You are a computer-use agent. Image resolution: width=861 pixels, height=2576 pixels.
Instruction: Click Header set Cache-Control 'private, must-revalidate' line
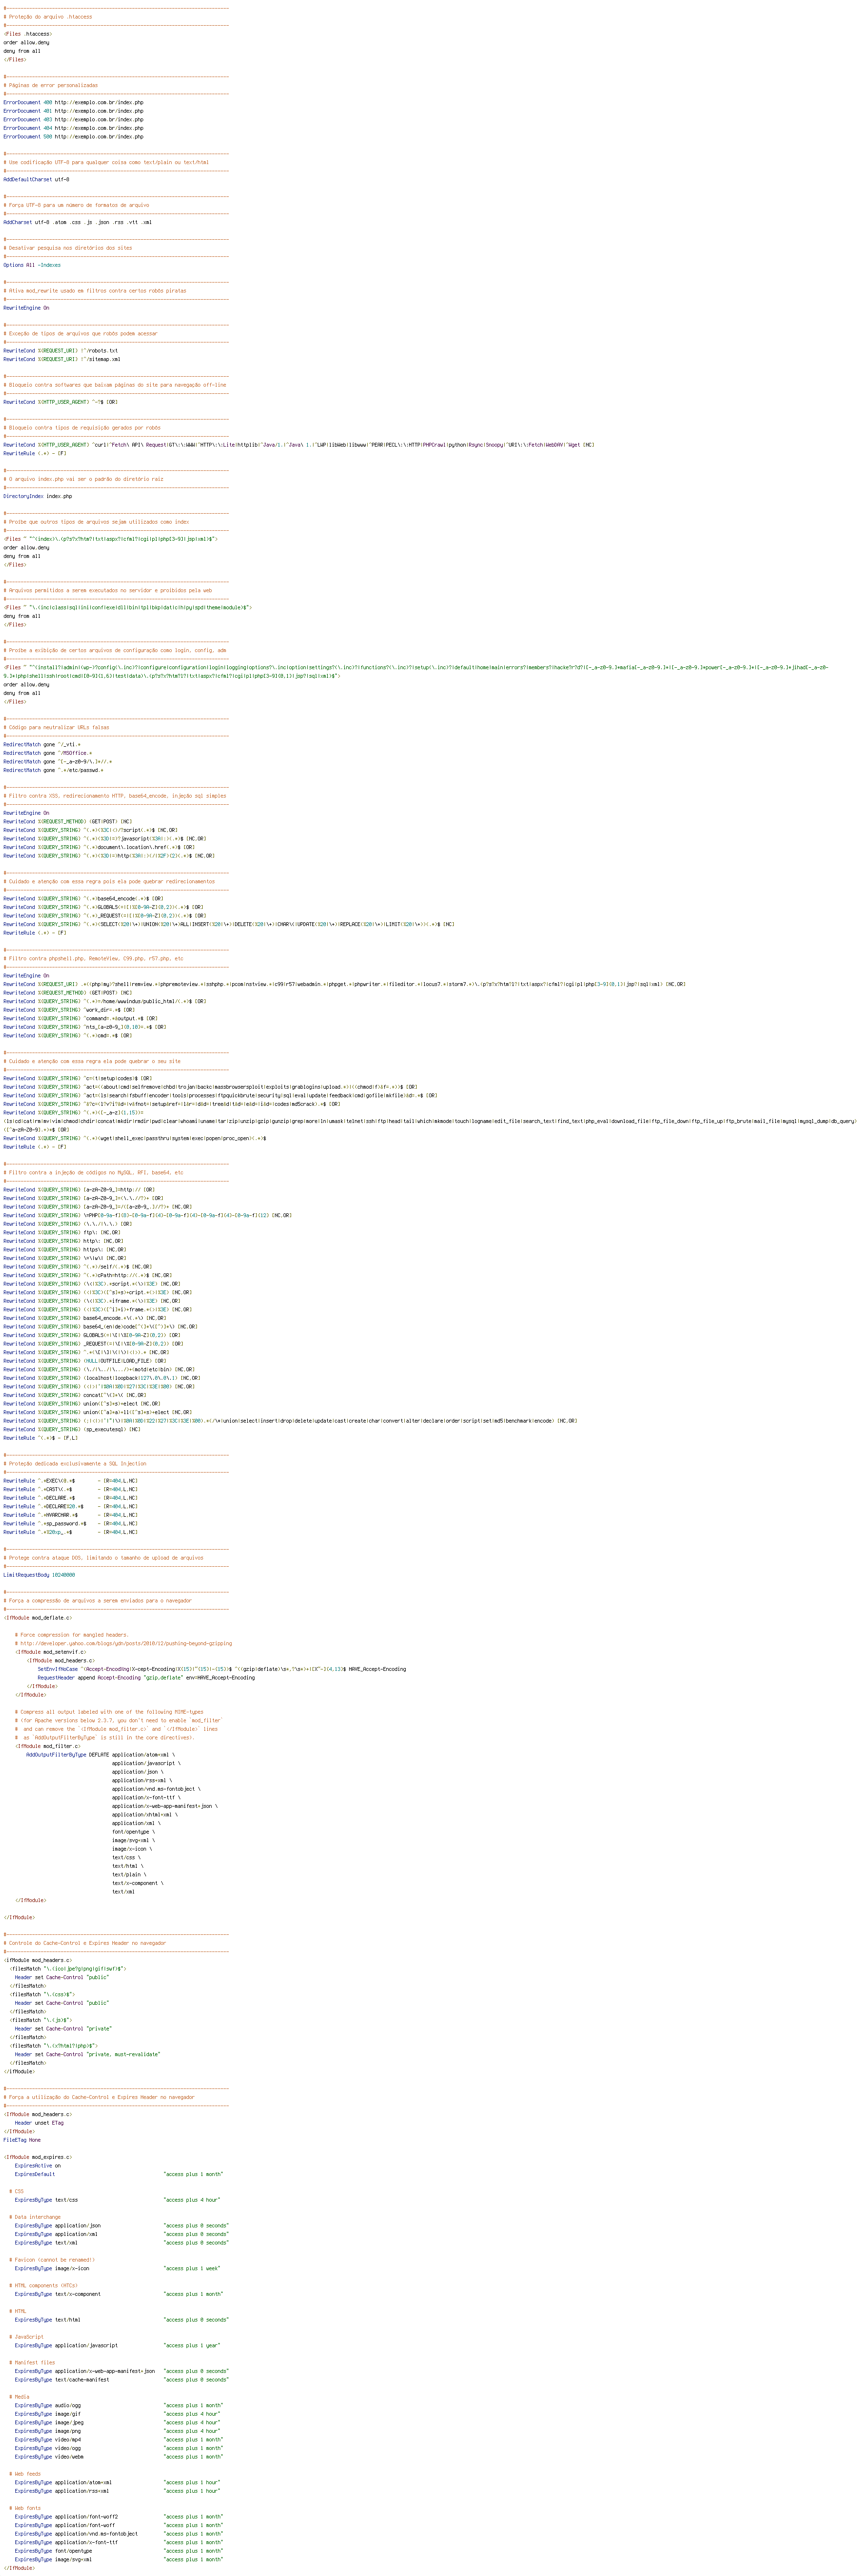(x=87, y=2054)
